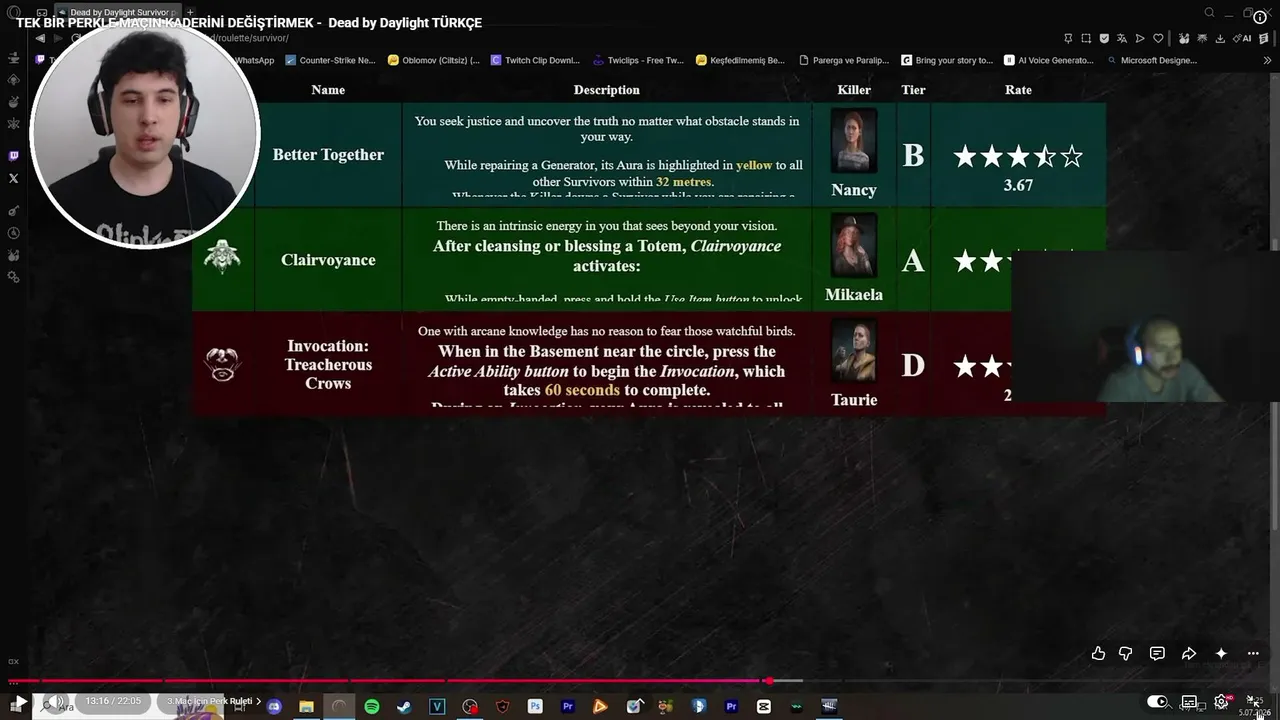Click the Invocation: Treacherous Crows name
Viewport: 1280px width, 720px height.
[328, 365]
